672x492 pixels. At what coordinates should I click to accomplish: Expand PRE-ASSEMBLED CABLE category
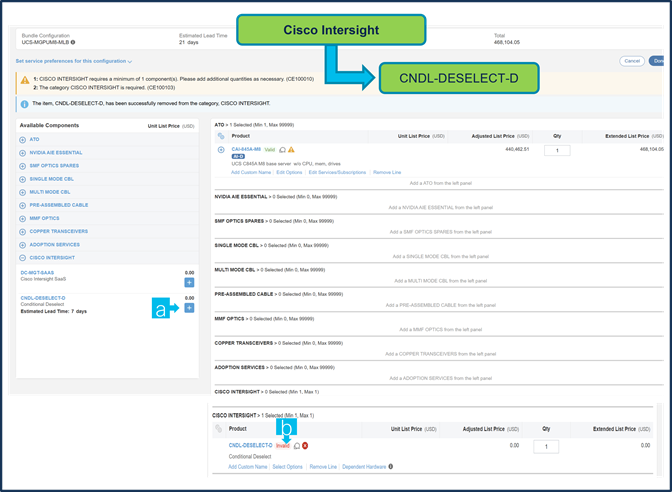23,205
